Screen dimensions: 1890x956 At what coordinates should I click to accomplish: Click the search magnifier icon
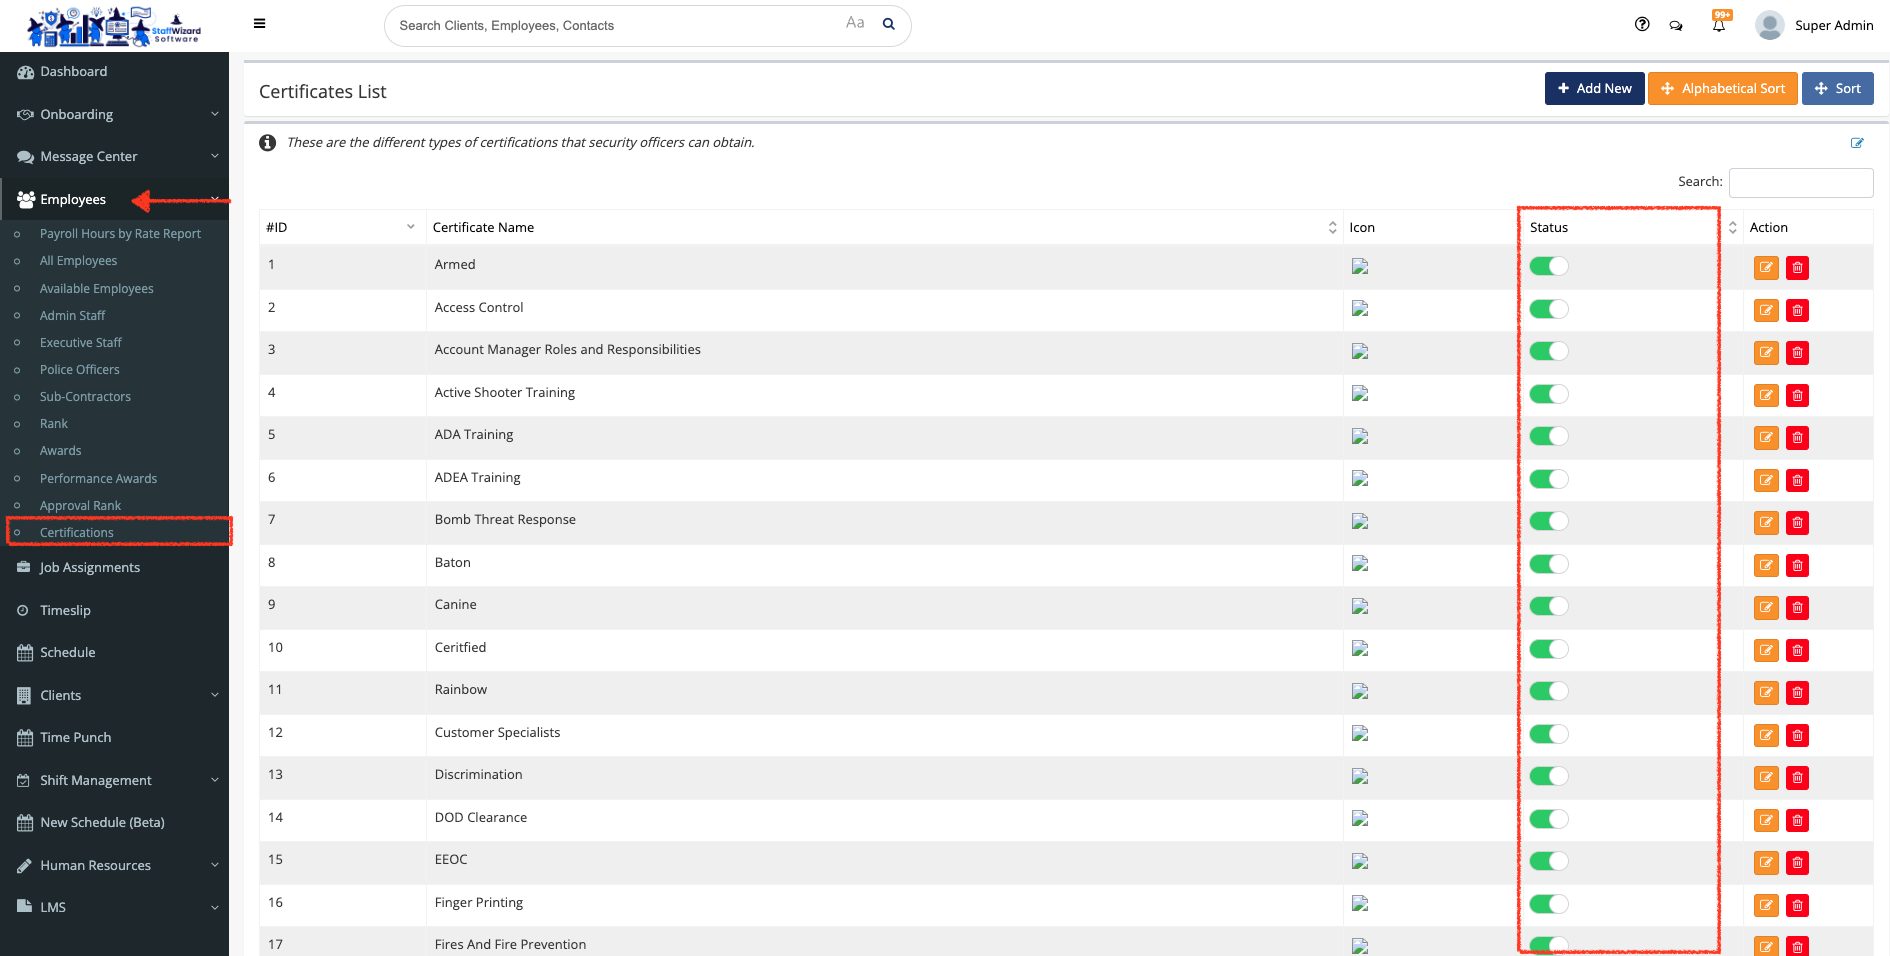click(x=888, y=25)
